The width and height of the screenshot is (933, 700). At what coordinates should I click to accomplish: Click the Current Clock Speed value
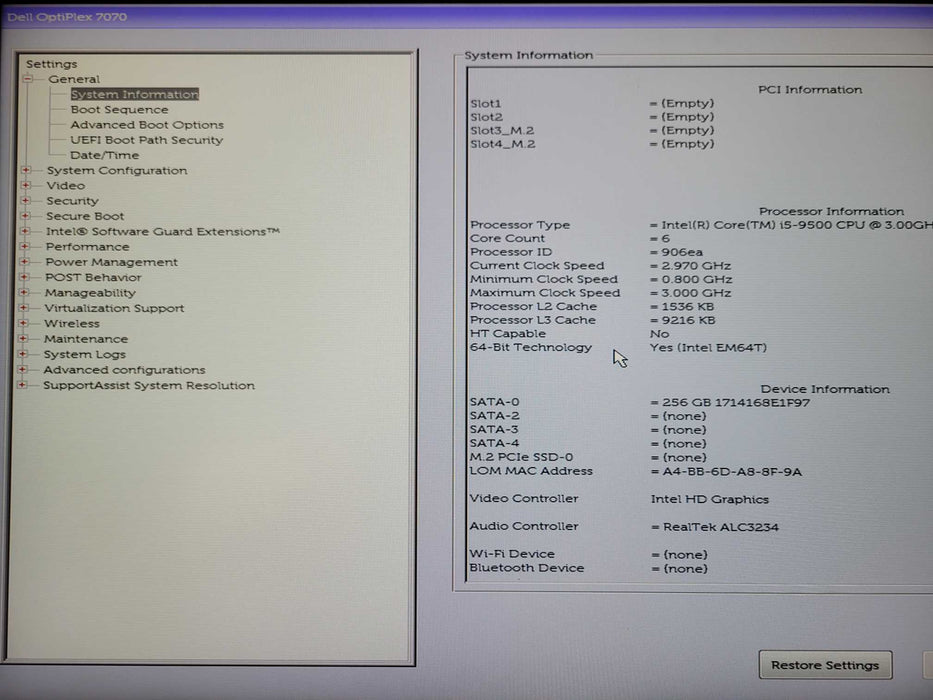click(x=696, y=266)
